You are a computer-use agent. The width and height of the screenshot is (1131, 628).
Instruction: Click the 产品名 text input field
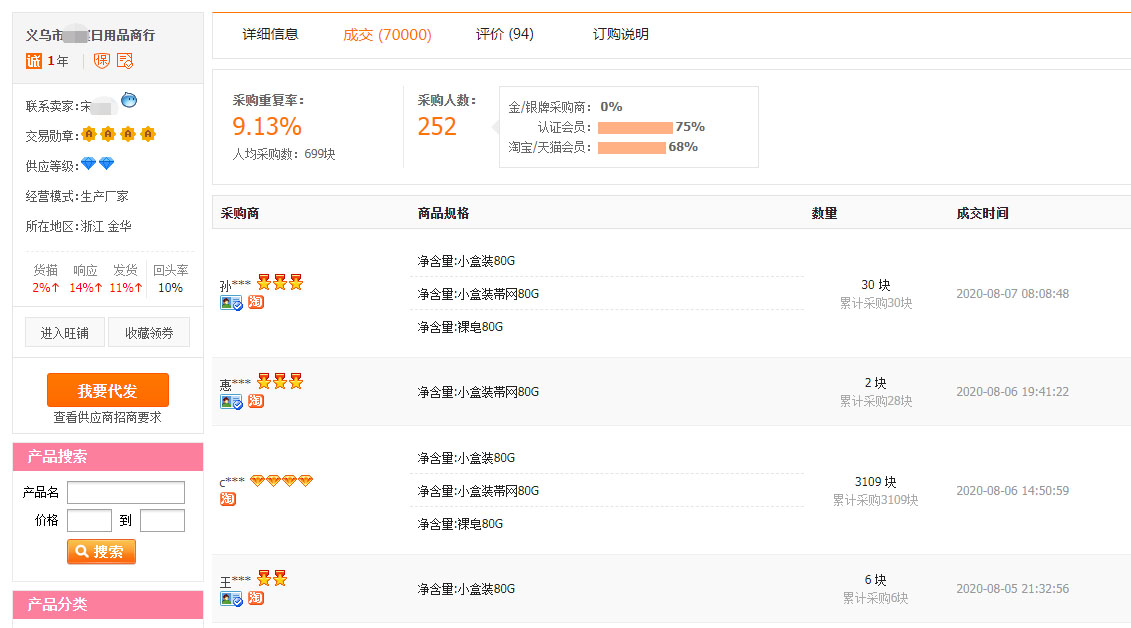pos(126,492)
